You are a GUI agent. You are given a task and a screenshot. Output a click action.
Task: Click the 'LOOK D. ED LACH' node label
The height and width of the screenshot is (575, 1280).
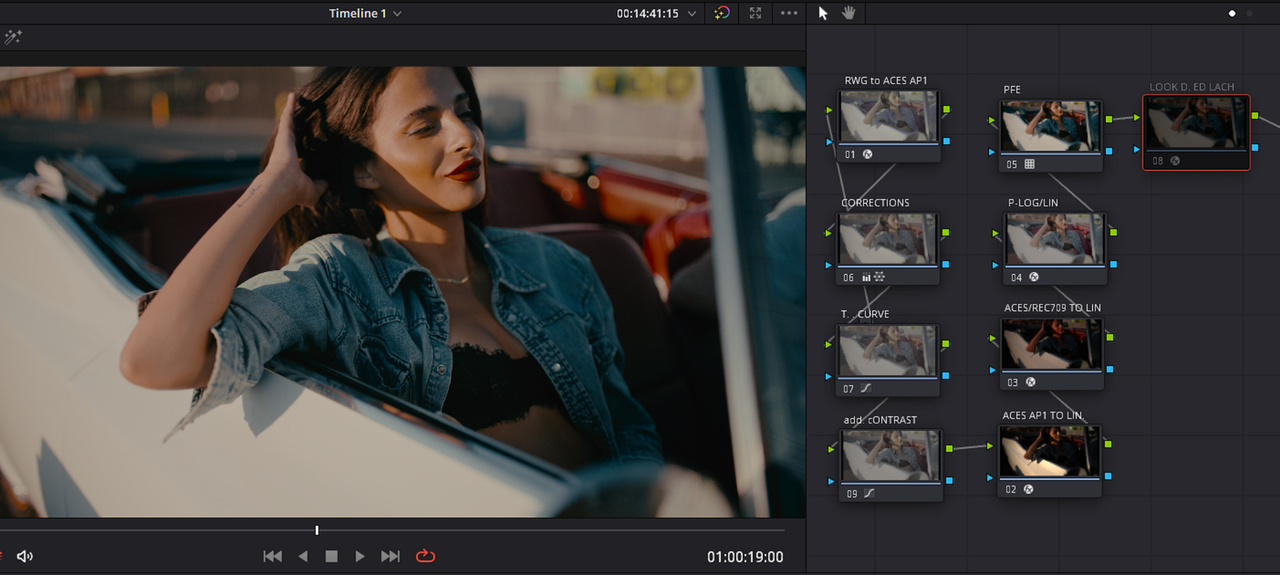(x=1192, y=87)
